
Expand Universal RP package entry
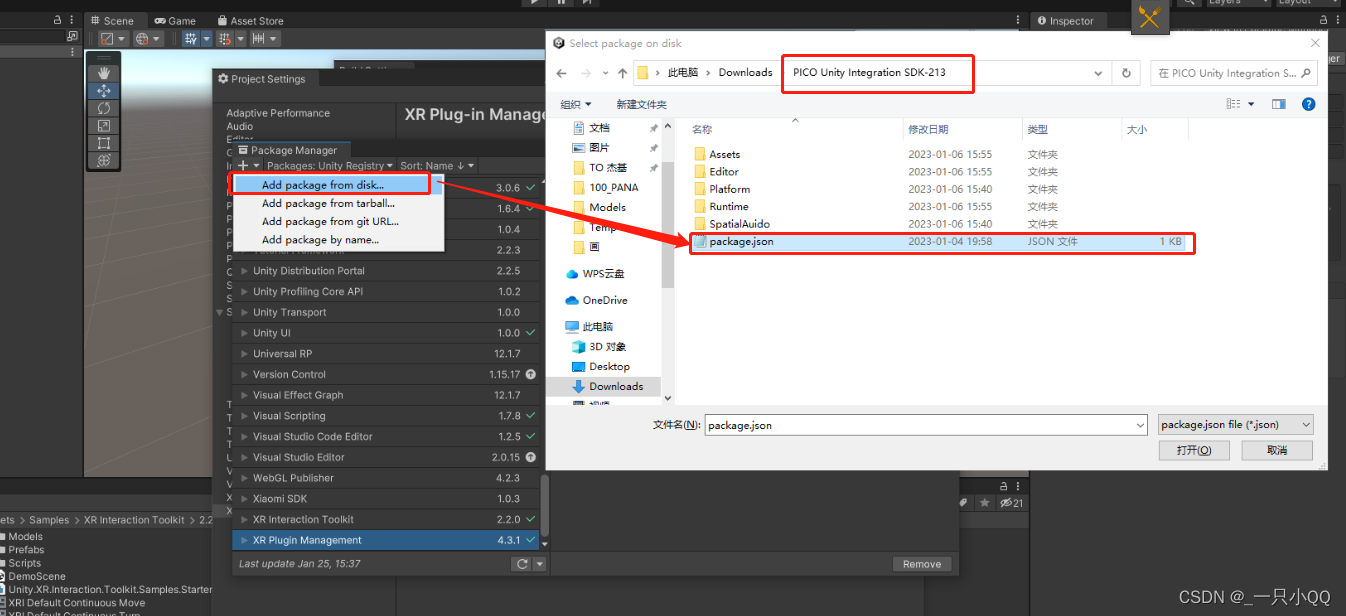[x=244, y=354]
